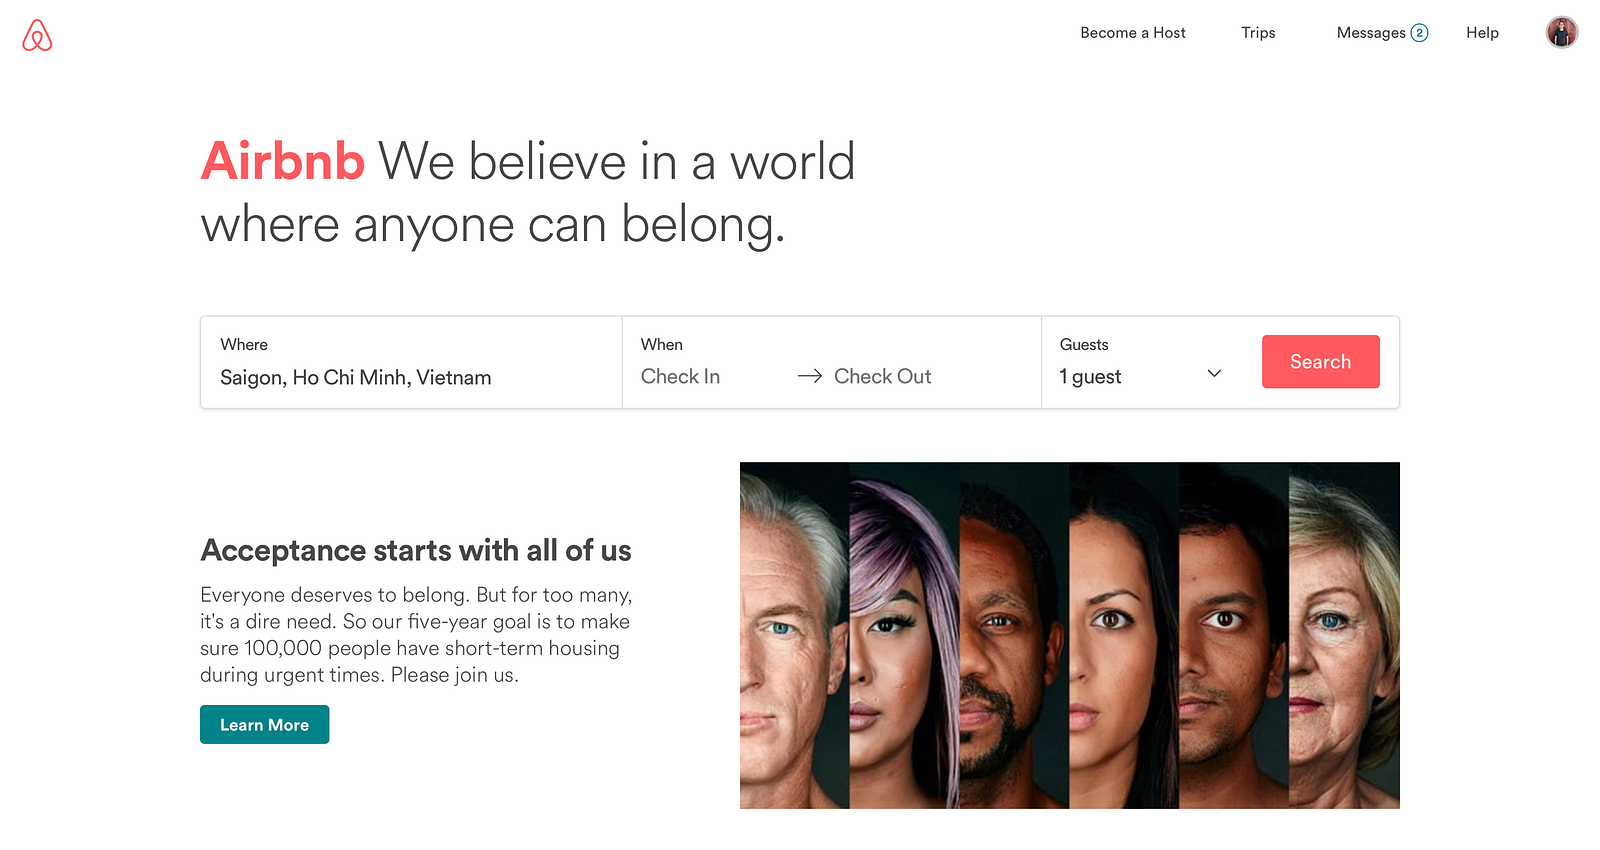This screenshot has width=1600, height=850.
Task: Open the Check In date picker
Action: point(681,377)
